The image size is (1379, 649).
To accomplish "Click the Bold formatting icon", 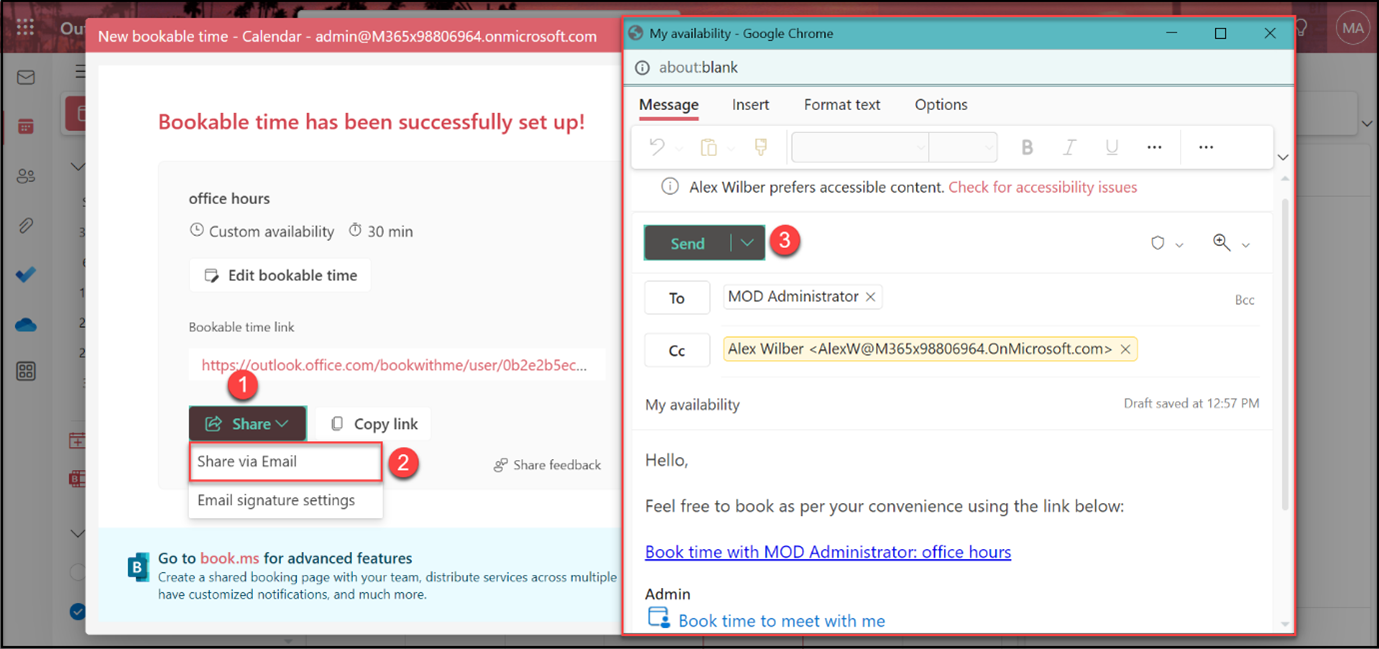I will [1026, 147].
